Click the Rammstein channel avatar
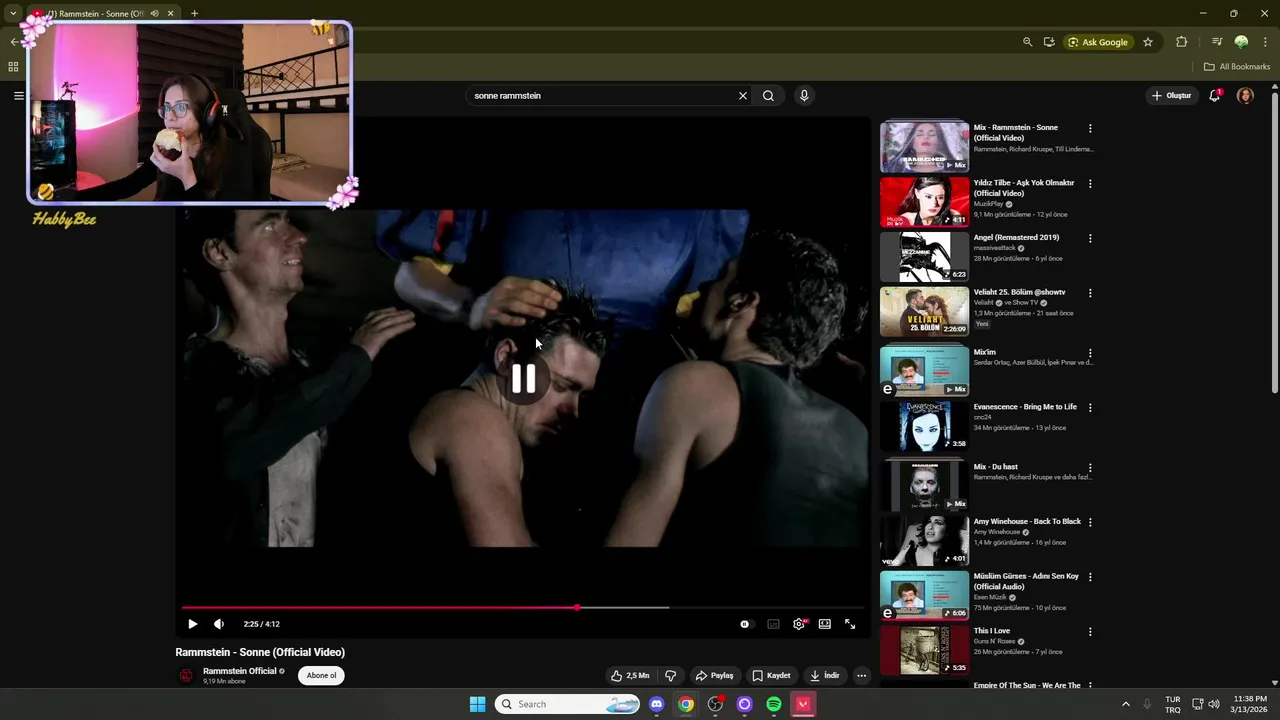1280x720 pixels. pos(186,676)
